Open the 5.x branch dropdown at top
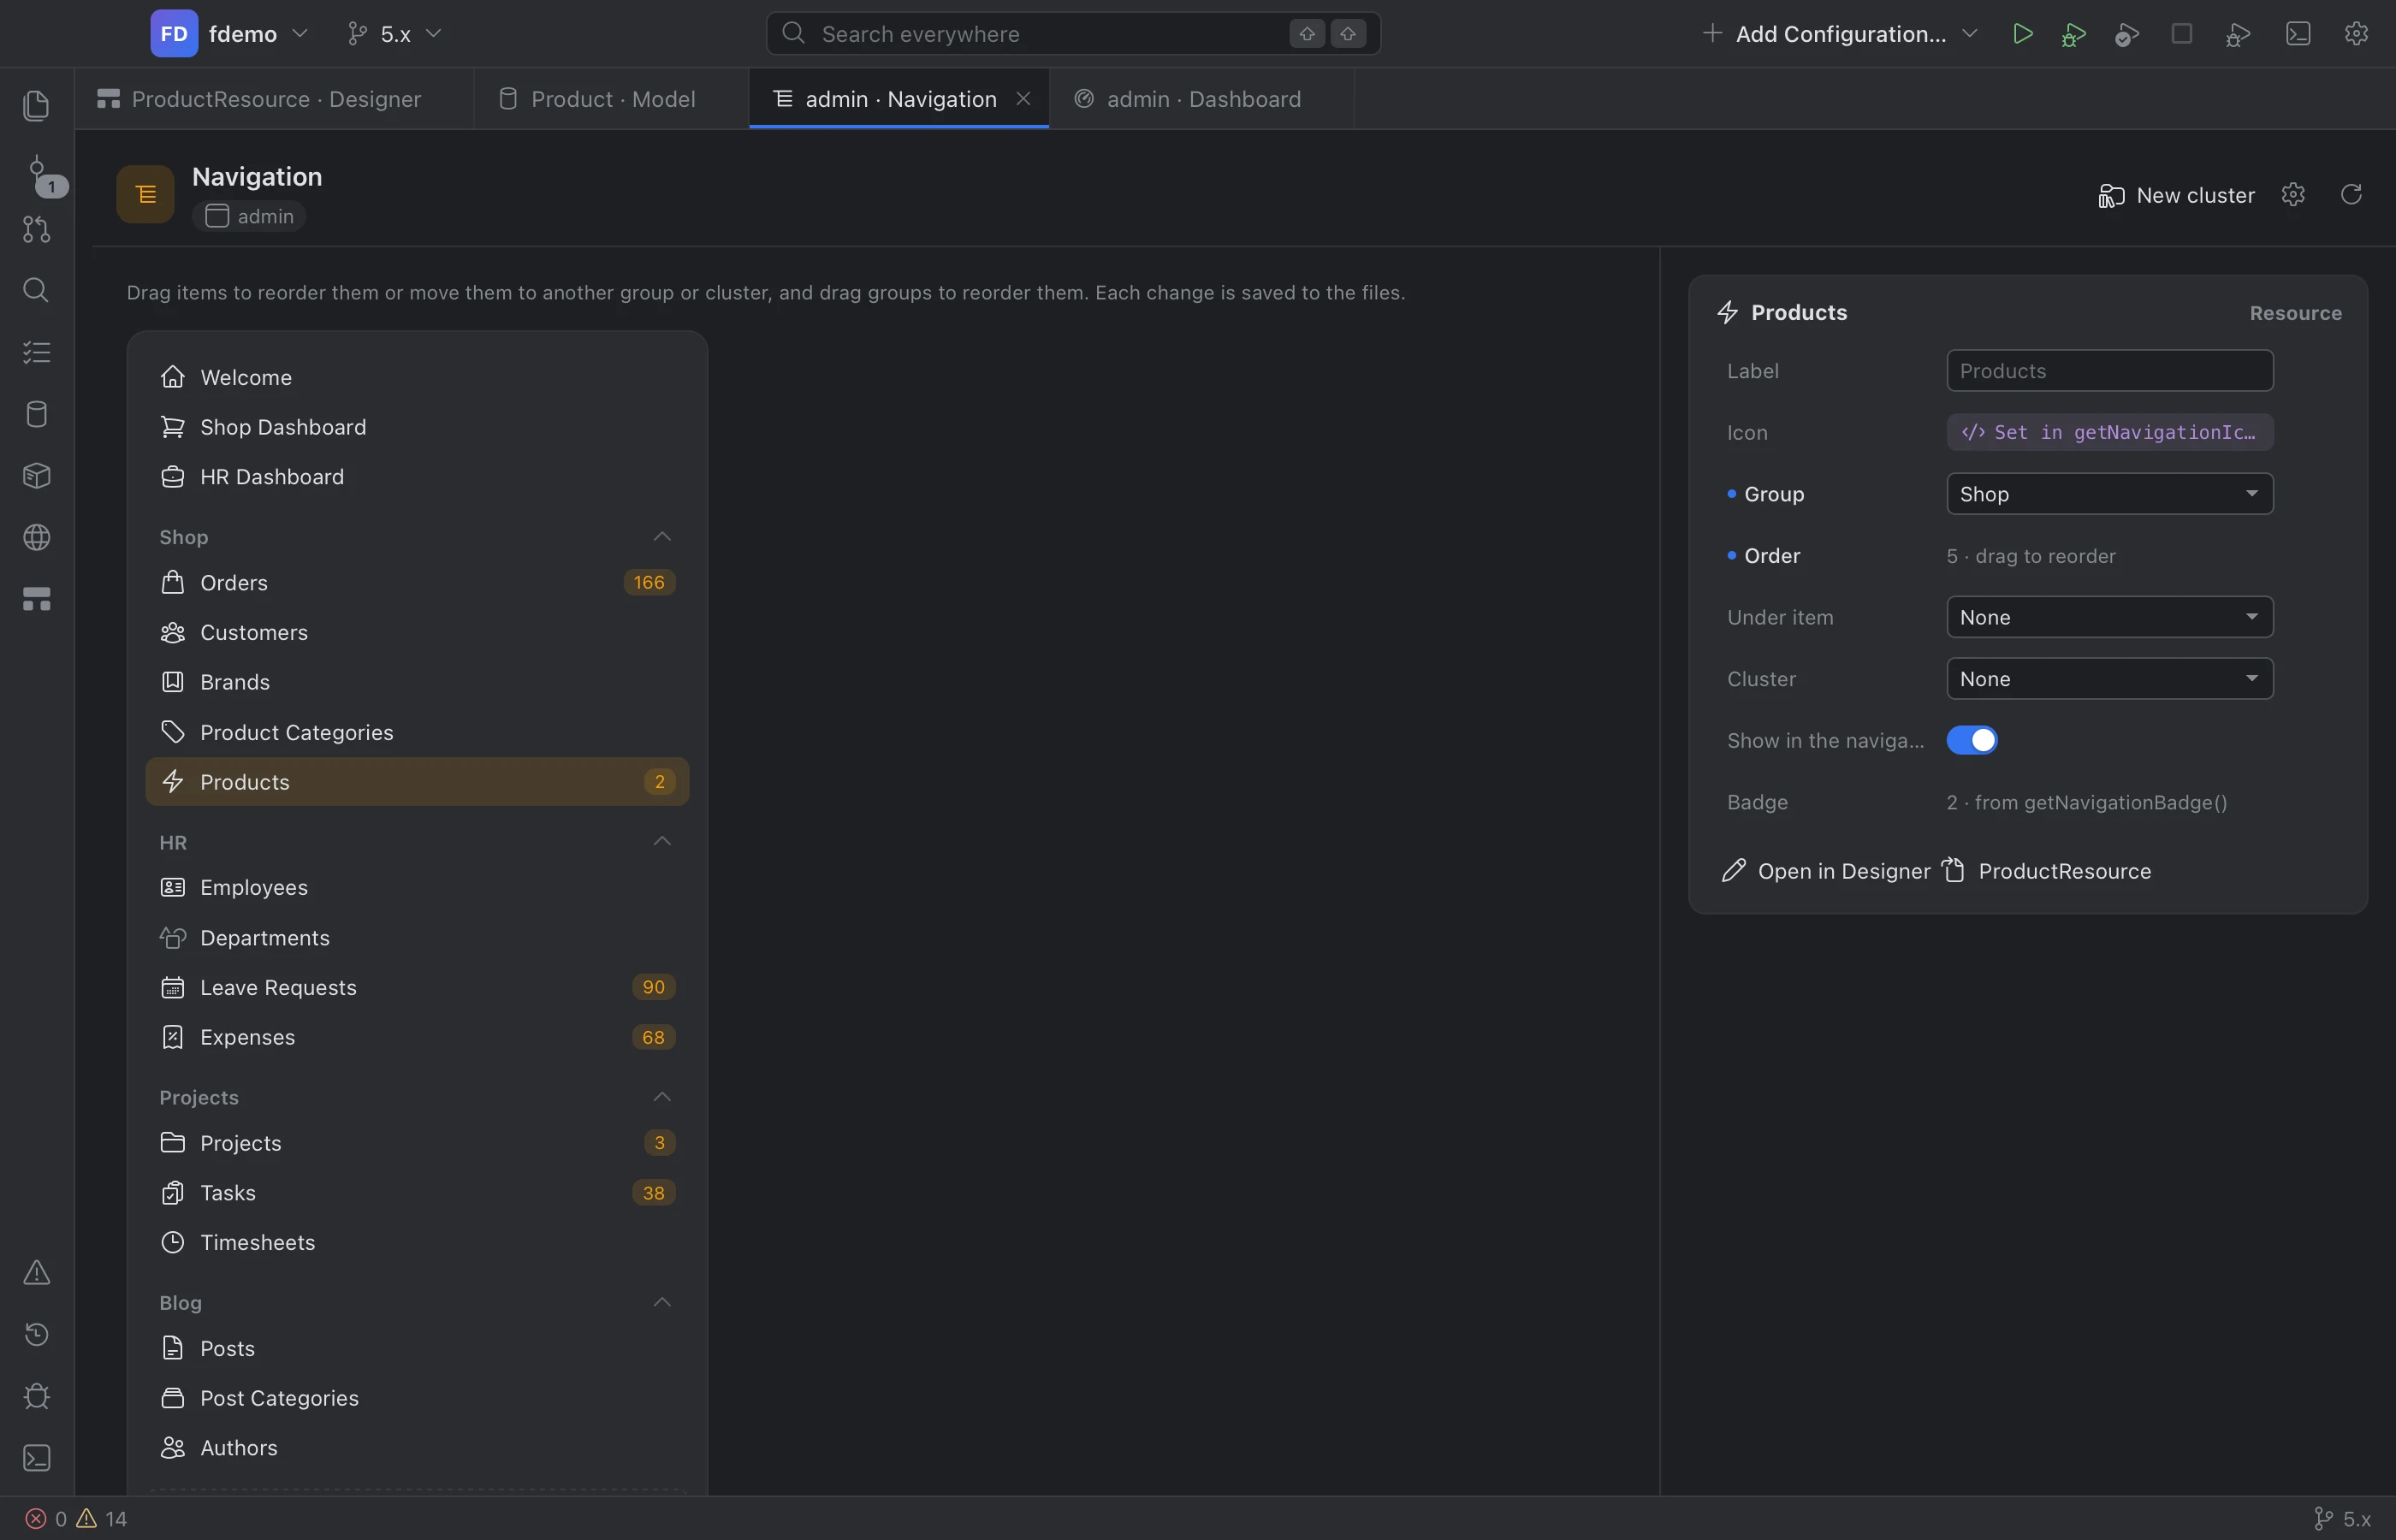Screen dimensions: 2396x1540 click(394, 34)
